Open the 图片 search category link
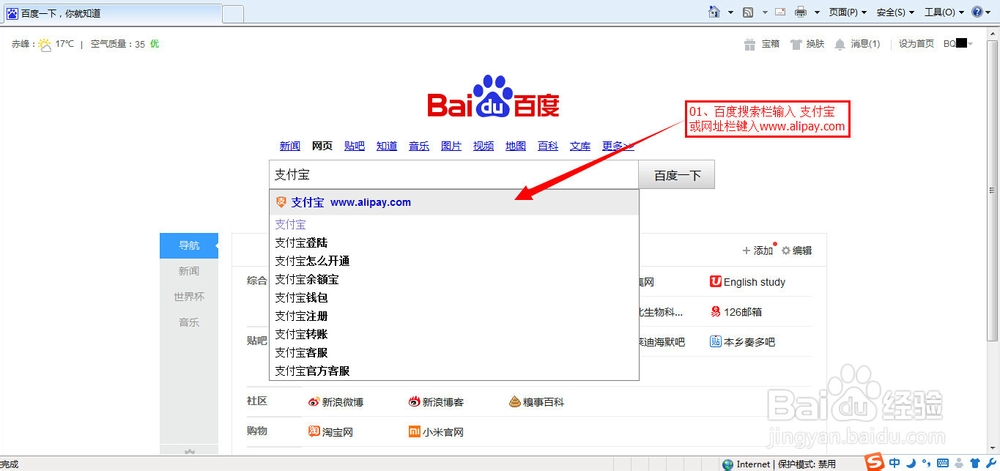 click(451, 146)
